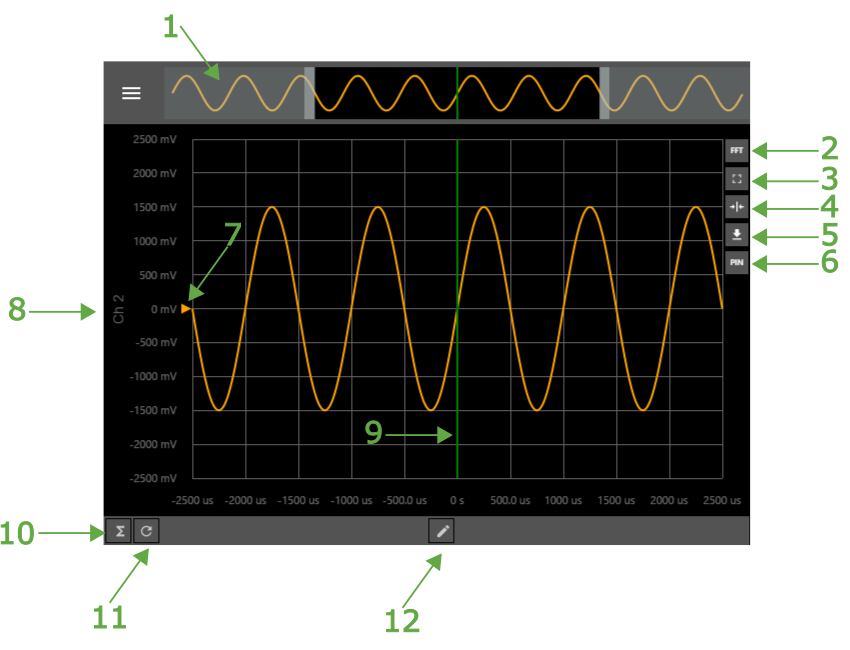
Task: Click the 1500 us time label
Action: tap(616, 500)
